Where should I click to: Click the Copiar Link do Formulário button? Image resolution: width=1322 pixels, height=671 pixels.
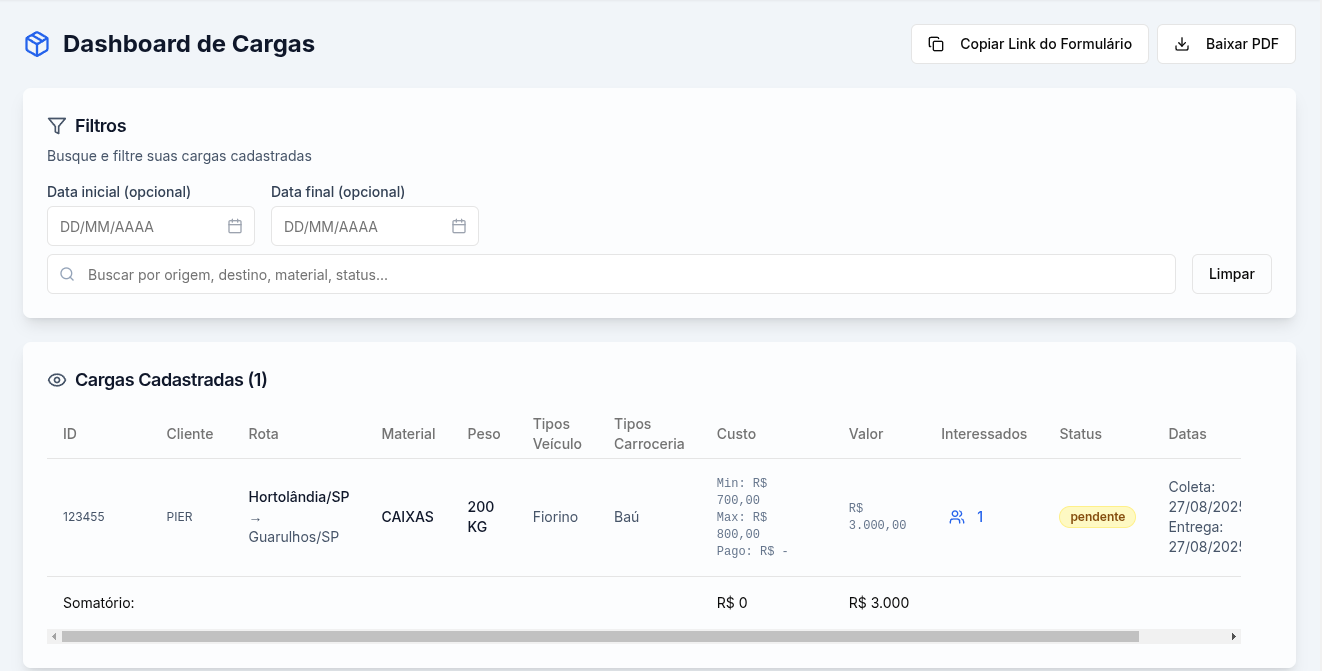tap(1029, 44)
